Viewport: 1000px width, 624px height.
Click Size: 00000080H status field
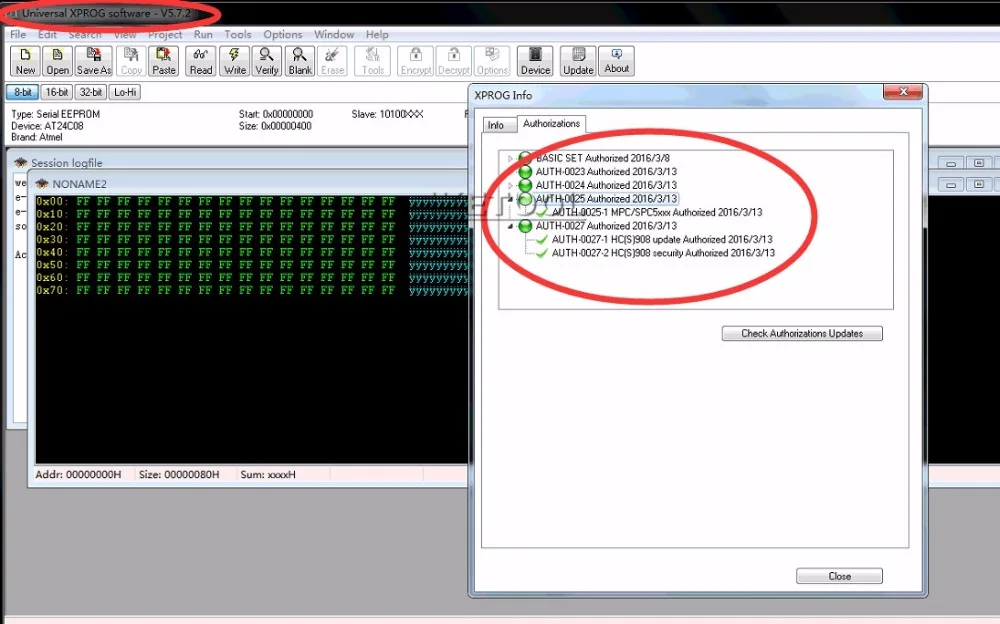click(179, 475)
